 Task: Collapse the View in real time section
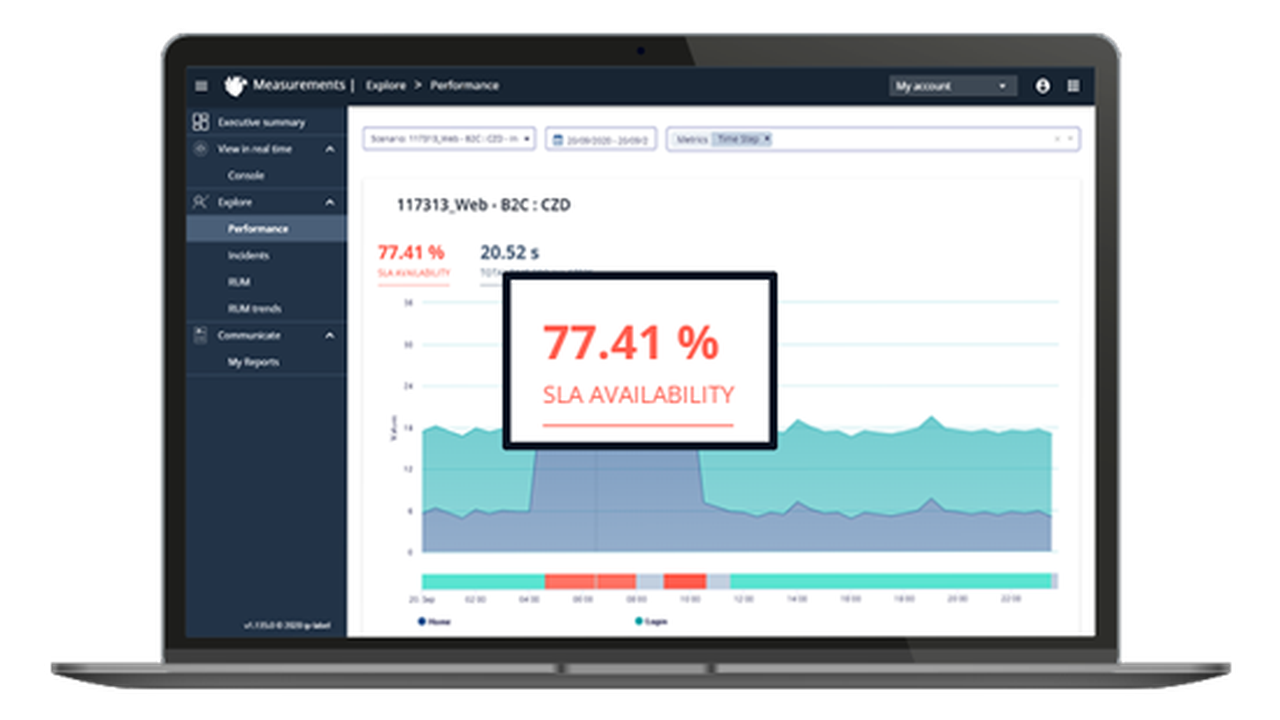point(330,149)
